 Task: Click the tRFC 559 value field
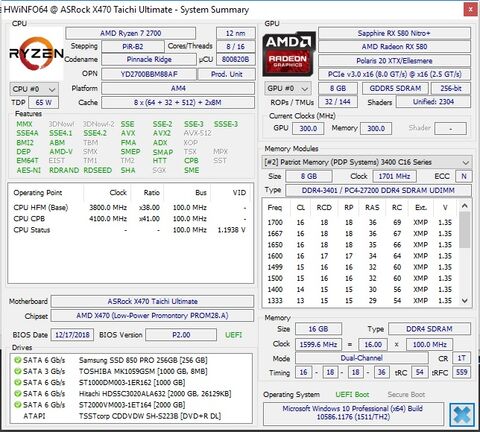coord(461,372)
